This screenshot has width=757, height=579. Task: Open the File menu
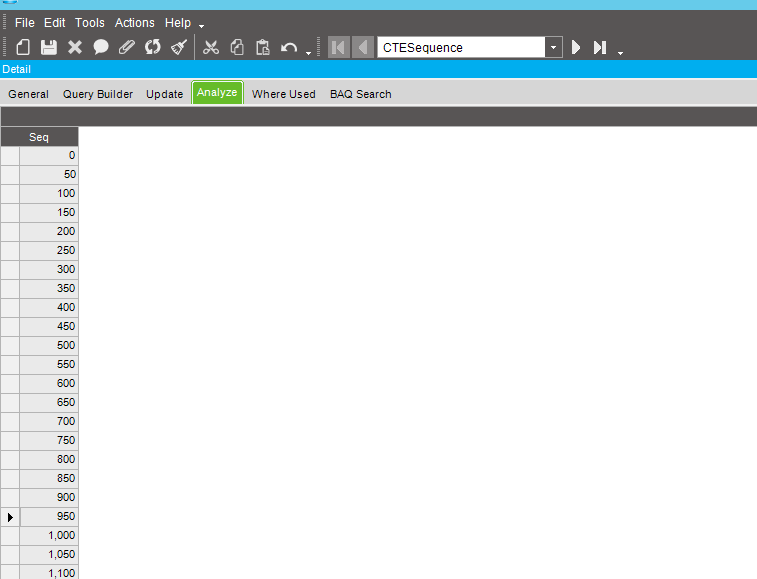(25, 23)
